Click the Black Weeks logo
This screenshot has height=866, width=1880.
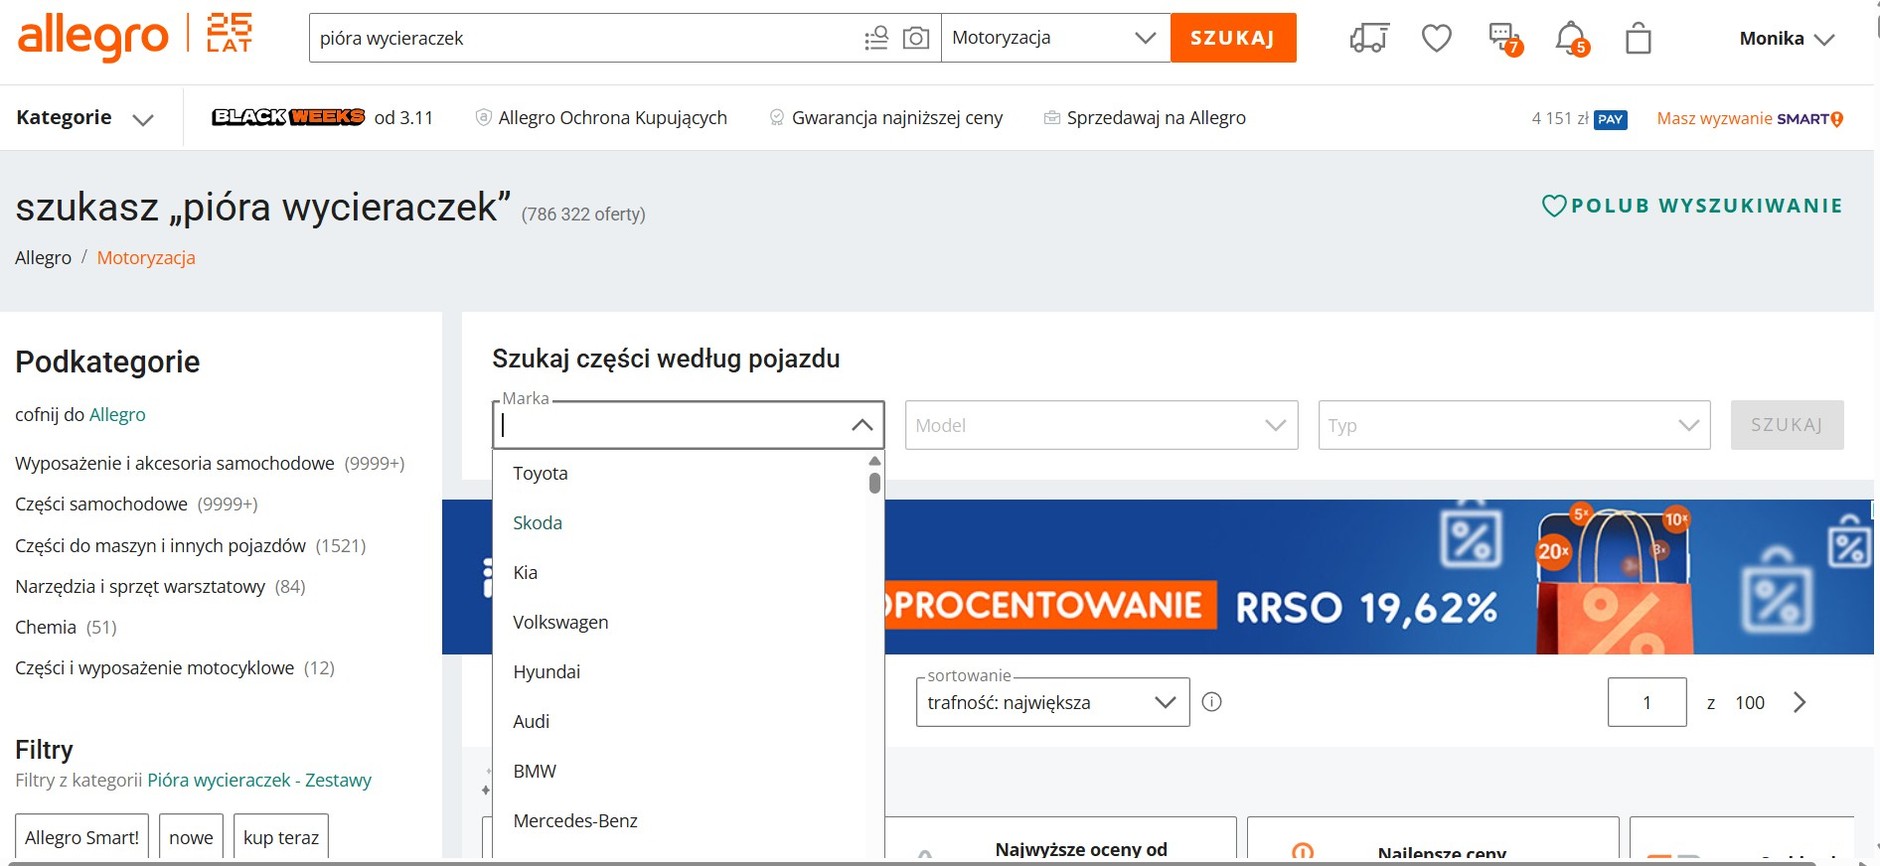pos(288,117)
